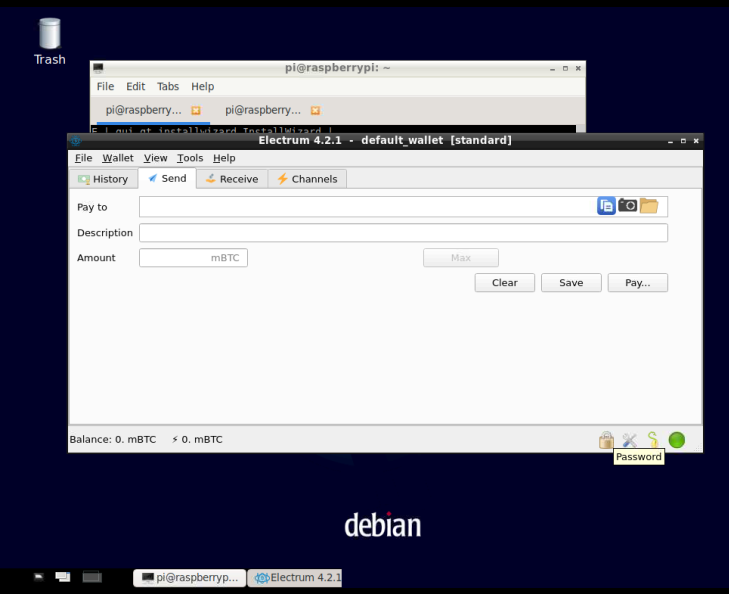Open preferences via the tools icon in status bar
The height and width of the screenshot is (594, 729).
click(629, 440)
